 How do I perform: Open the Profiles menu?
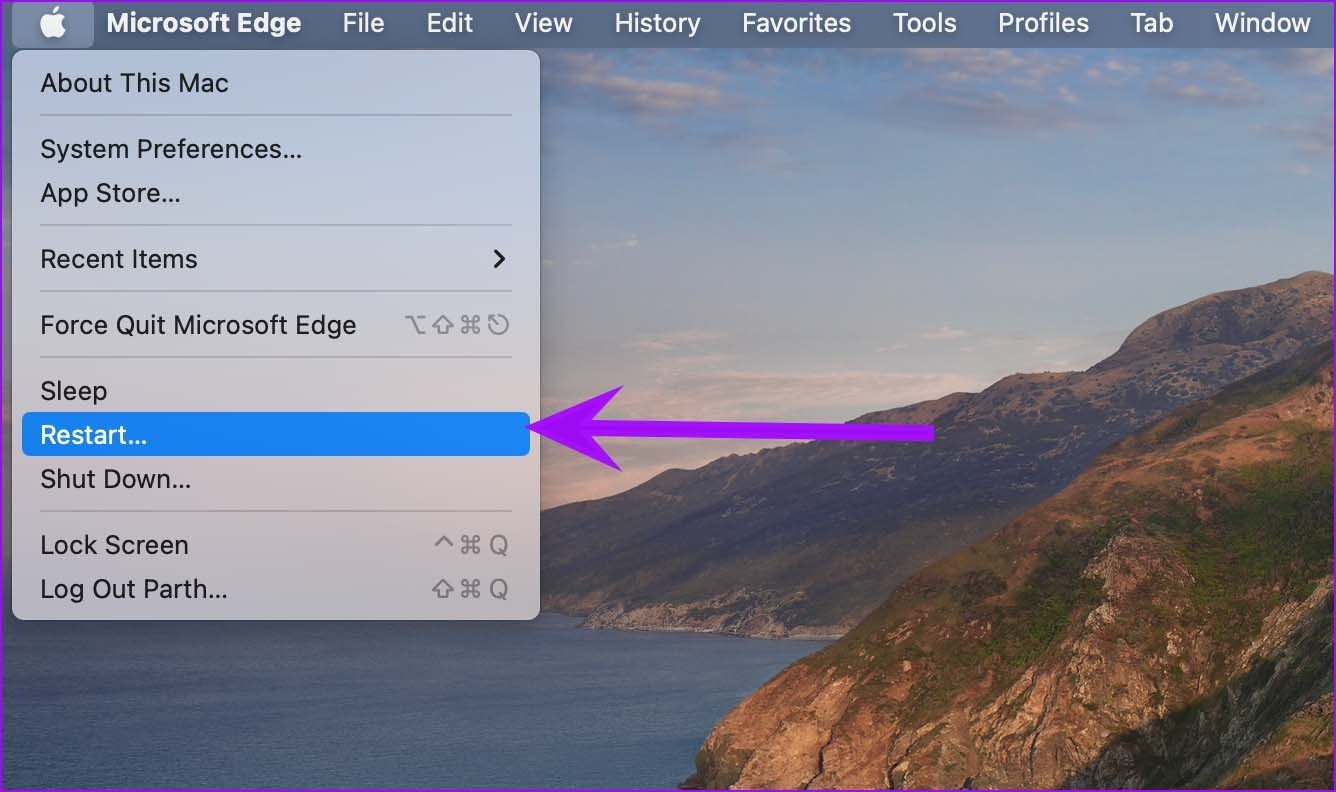[1043, 23]
